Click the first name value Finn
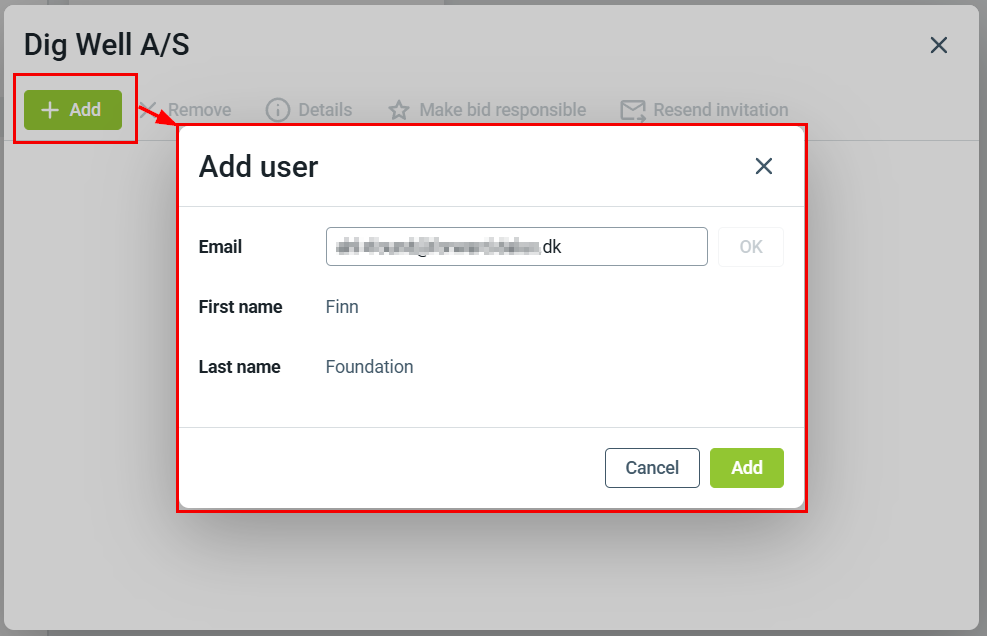Screen dimensions: 987x636 pyautogui.click(x=342, y=307)
